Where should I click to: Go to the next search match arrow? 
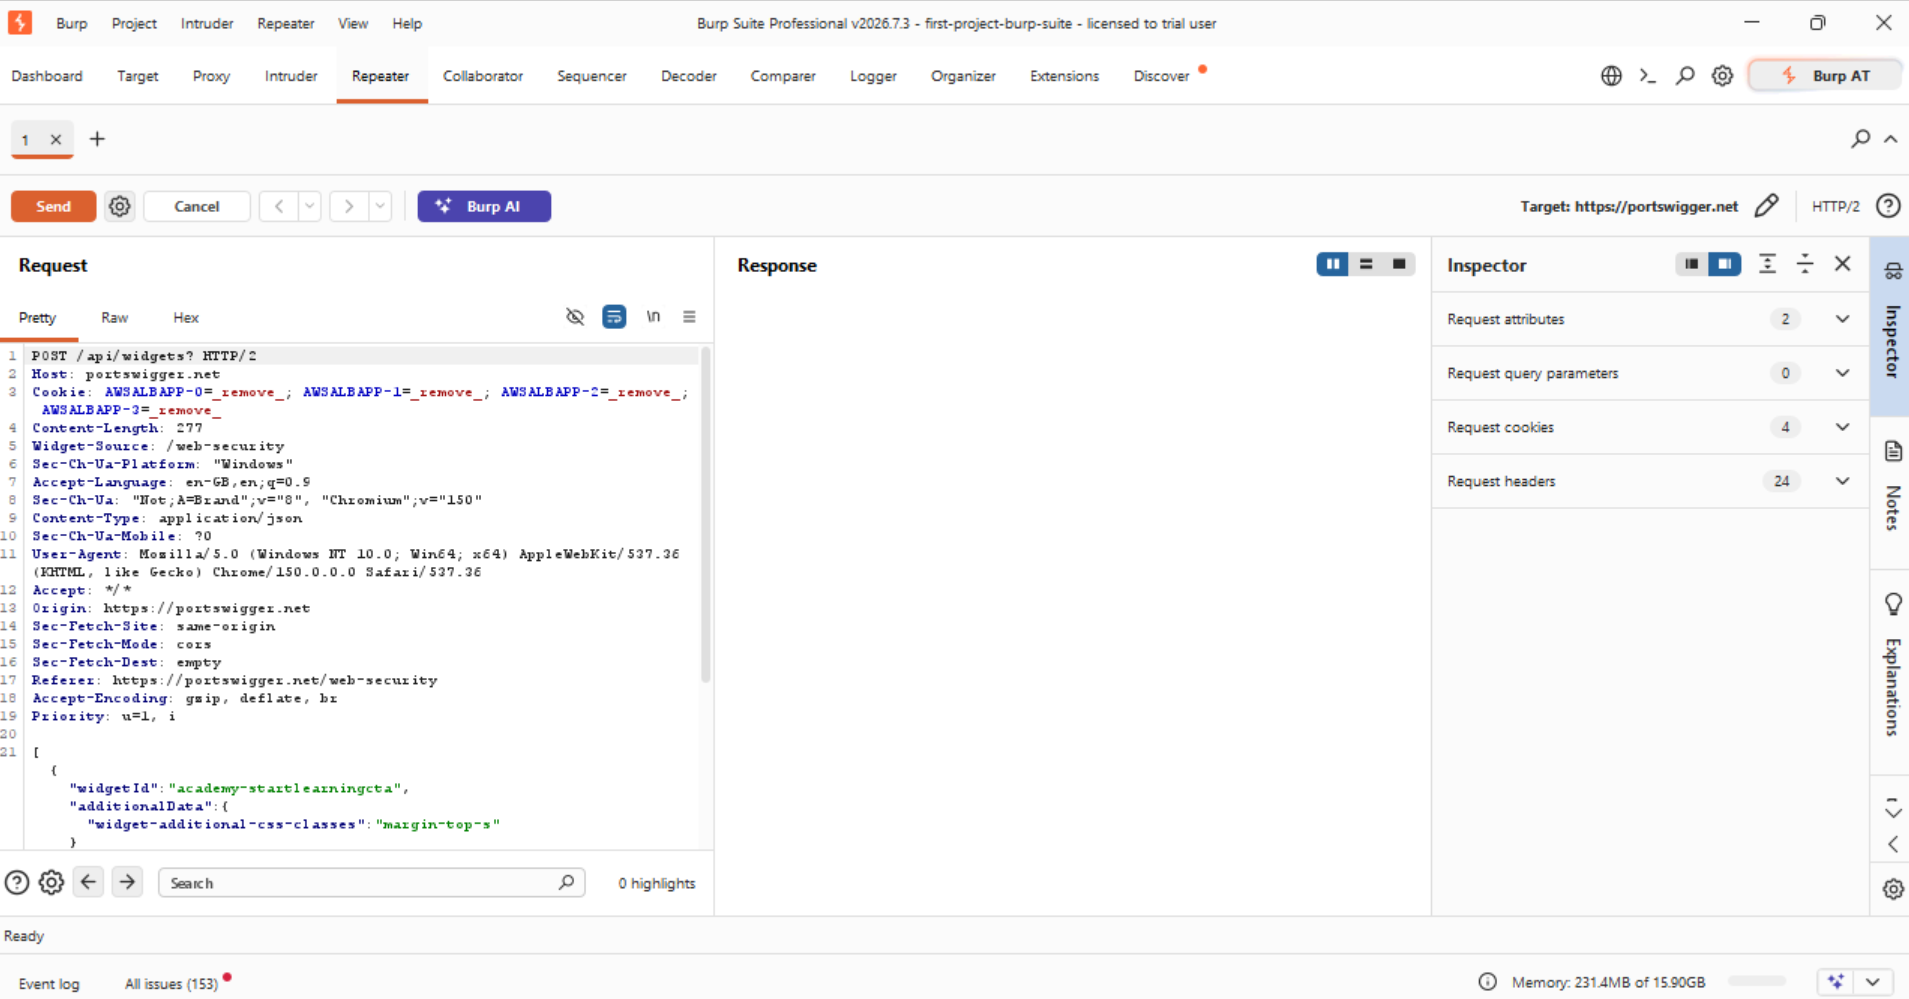tap(127, 882)
